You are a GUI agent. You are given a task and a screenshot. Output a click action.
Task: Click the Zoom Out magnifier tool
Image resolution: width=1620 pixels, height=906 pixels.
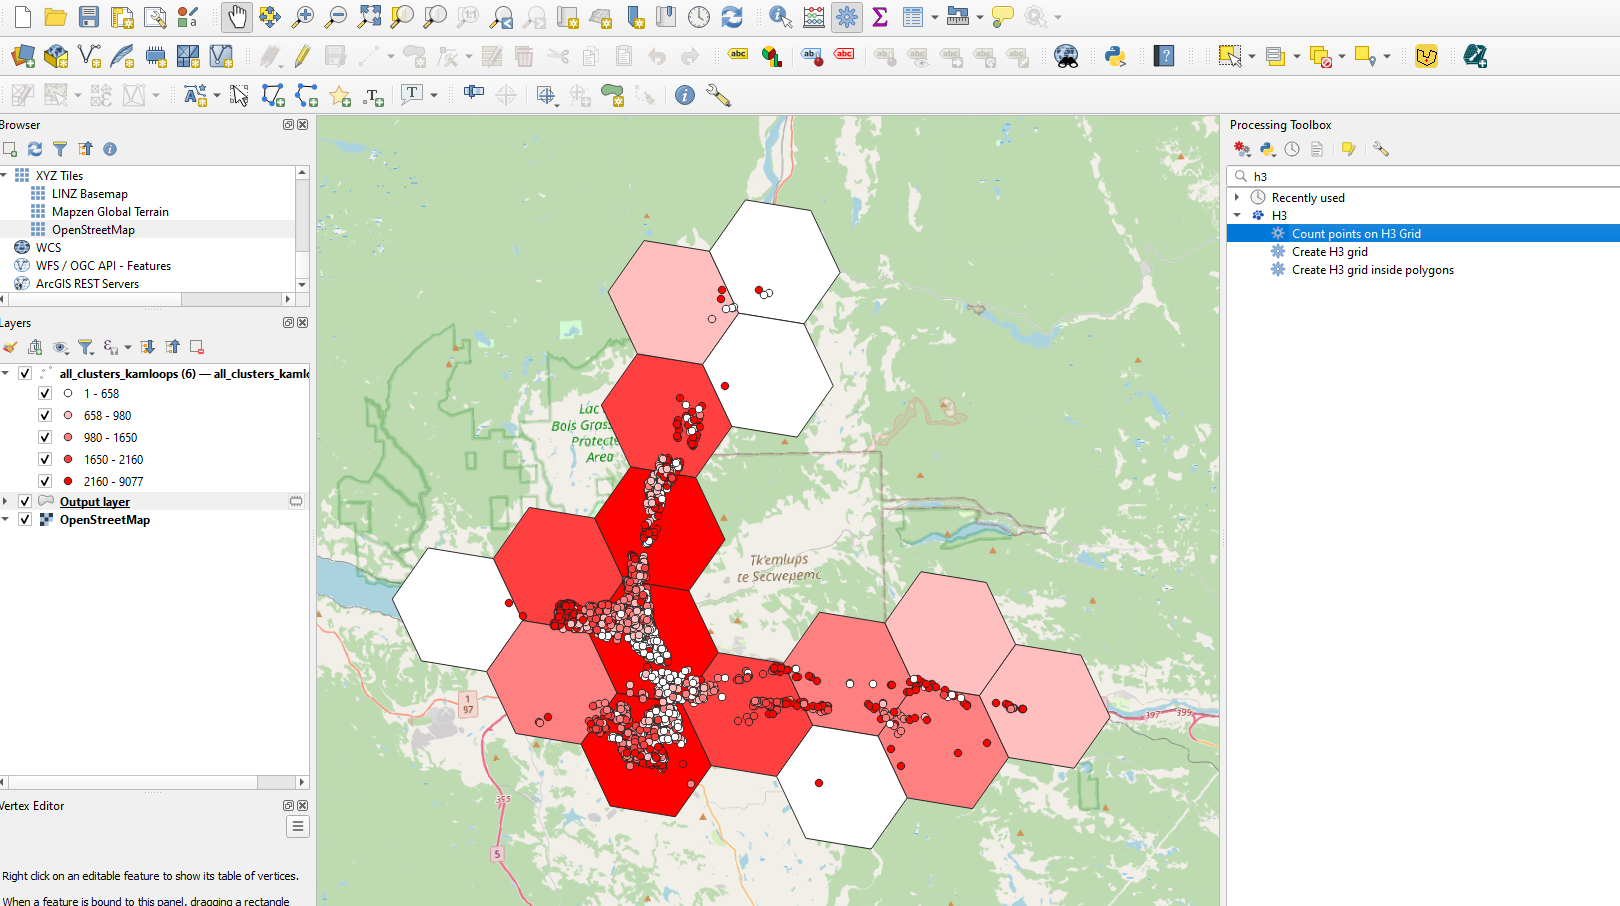coord(337,17)
